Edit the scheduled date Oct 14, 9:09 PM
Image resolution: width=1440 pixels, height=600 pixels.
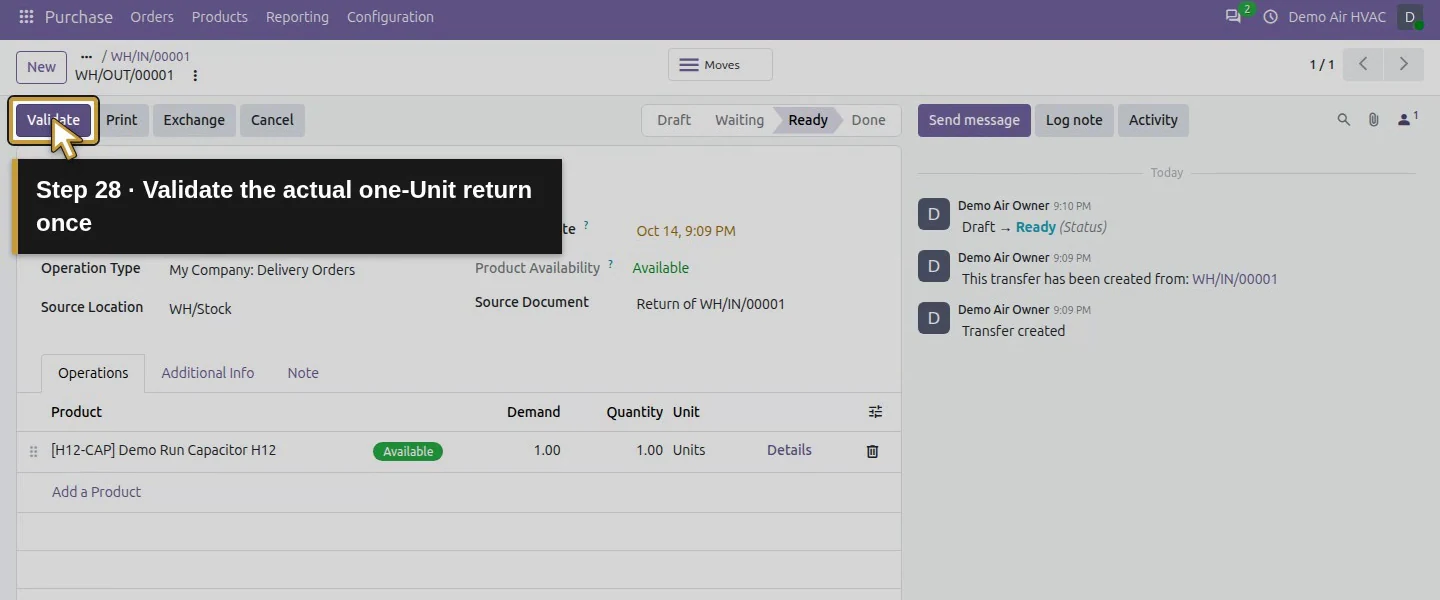(686, 231)
